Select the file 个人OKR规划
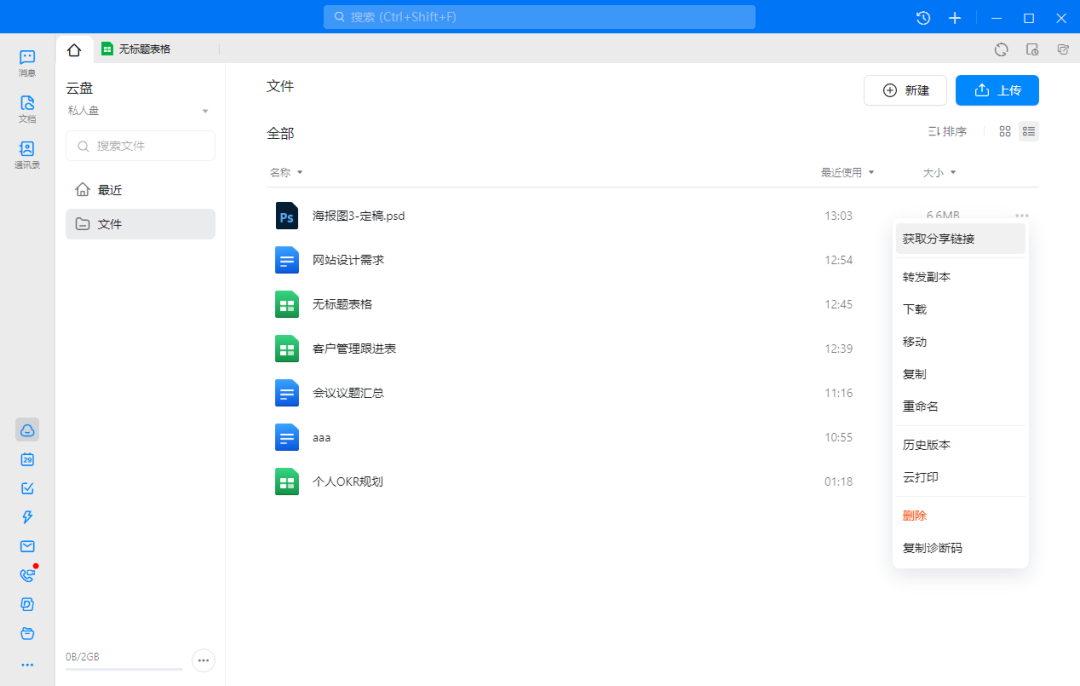 click(x=347, y=481)
